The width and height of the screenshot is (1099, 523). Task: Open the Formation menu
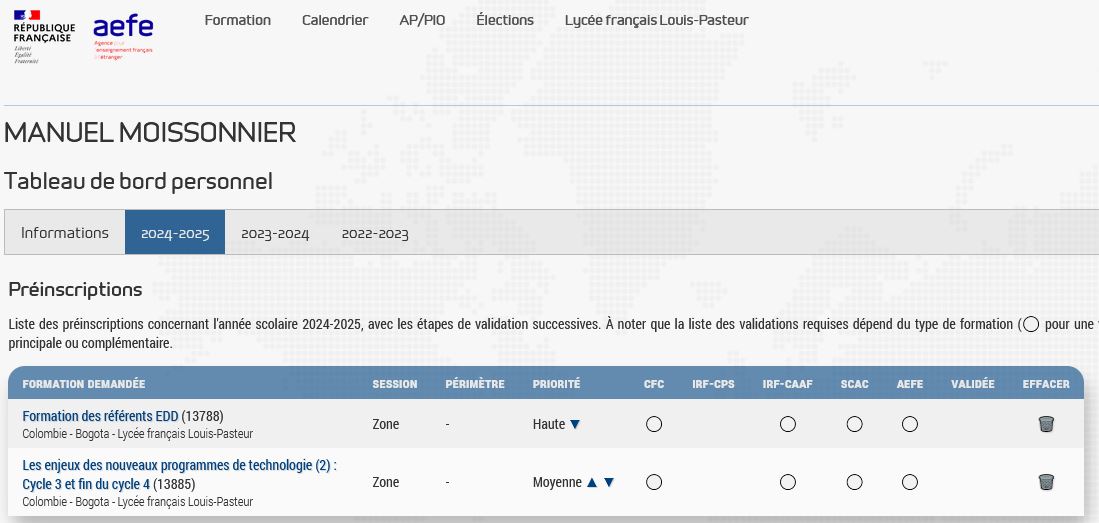click(237, 20)
